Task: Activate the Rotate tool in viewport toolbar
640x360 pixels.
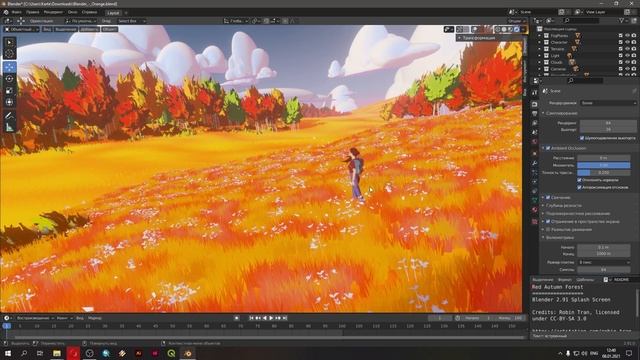Action: [9, 79]
